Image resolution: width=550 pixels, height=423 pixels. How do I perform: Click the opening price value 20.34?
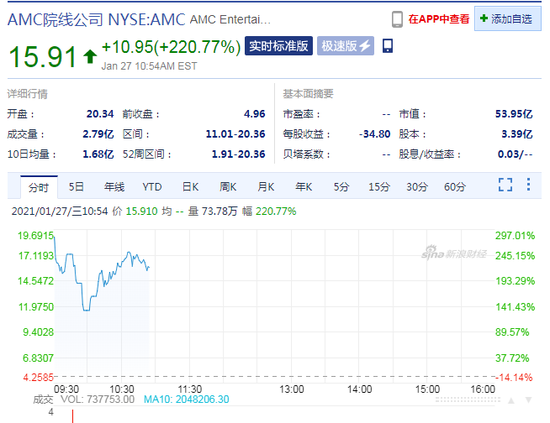[100, 114]
